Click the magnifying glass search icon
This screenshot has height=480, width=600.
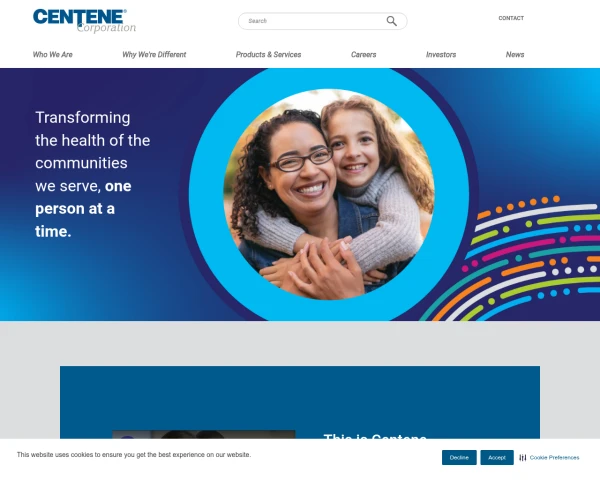click(391, 21)
